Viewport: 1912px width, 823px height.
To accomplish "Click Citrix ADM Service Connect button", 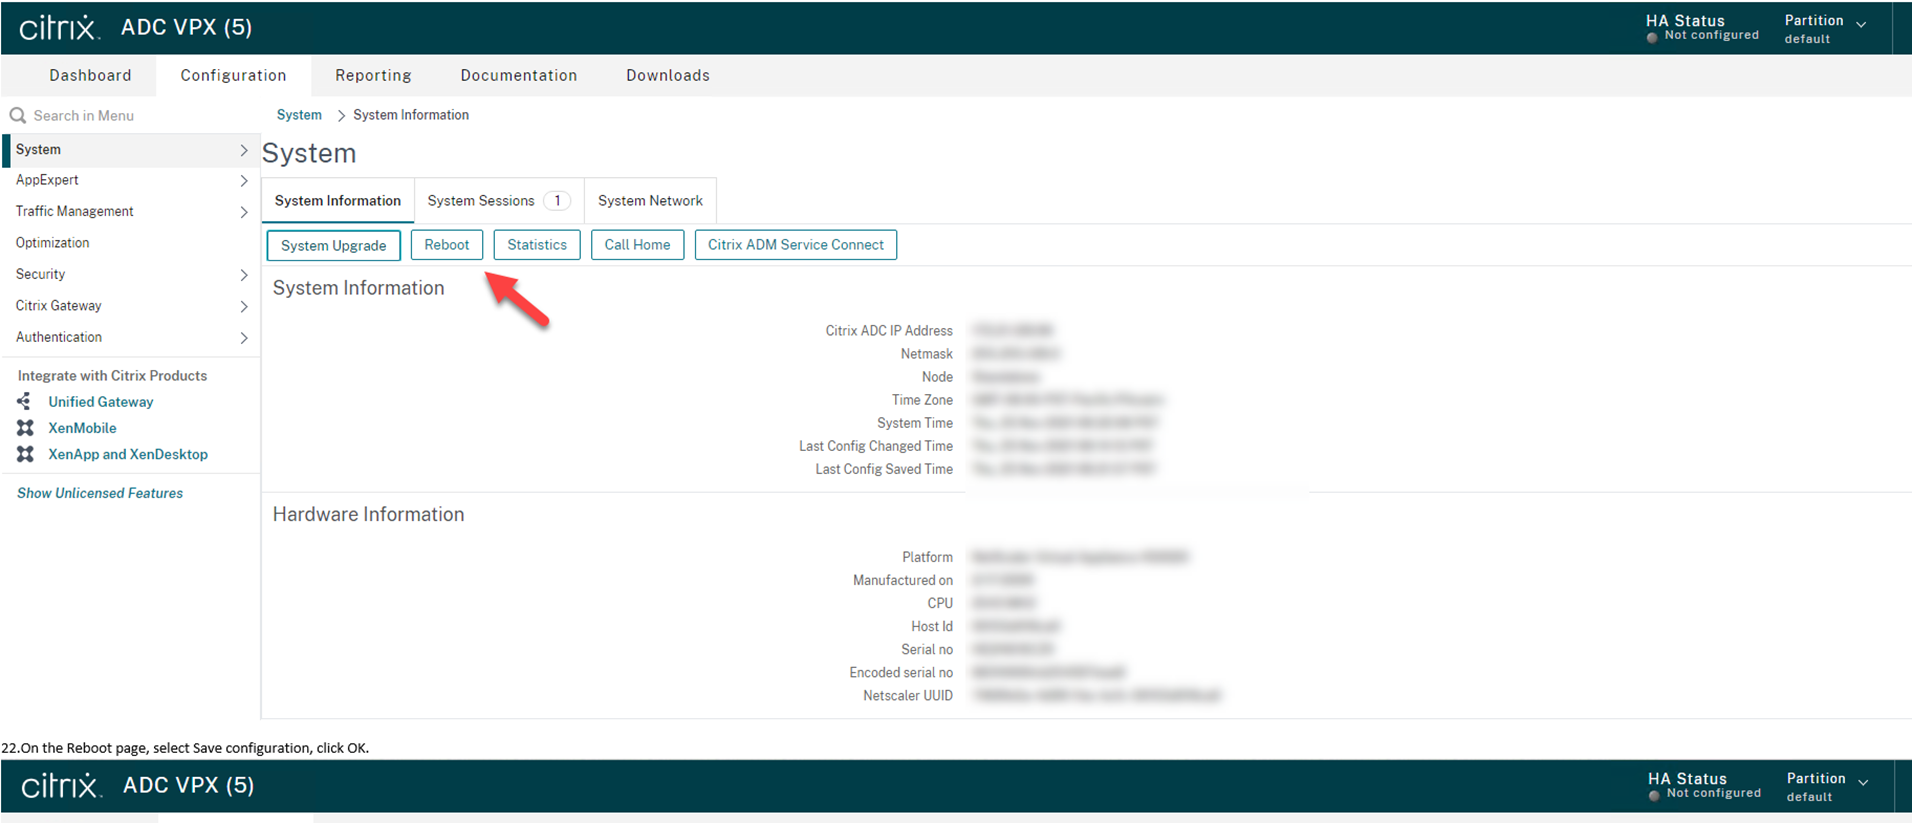I will click(x=796, y=245).
